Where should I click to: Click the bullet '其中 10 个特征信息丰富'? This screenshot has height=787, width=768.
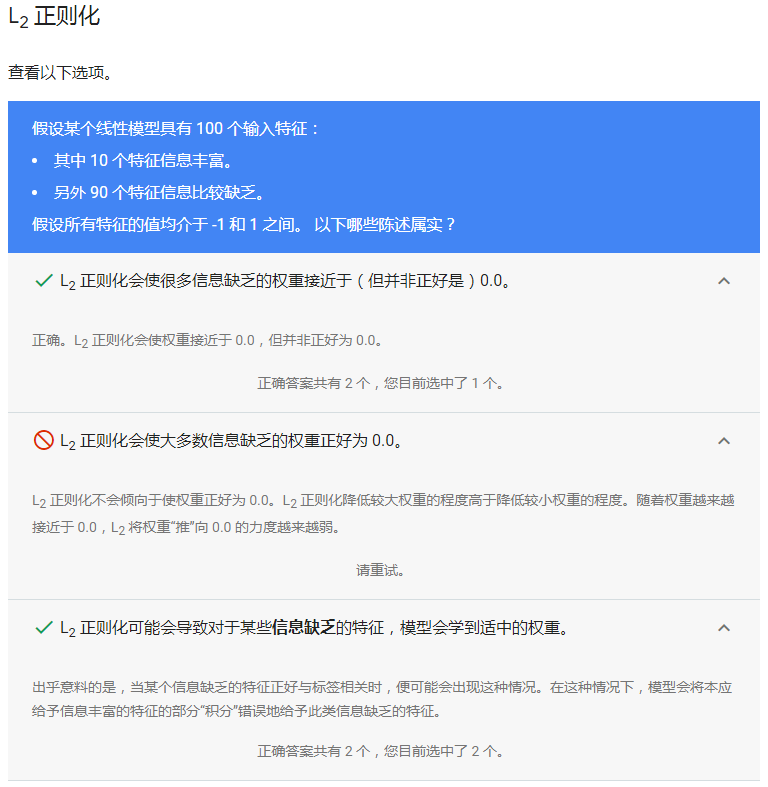pos(149,161)
